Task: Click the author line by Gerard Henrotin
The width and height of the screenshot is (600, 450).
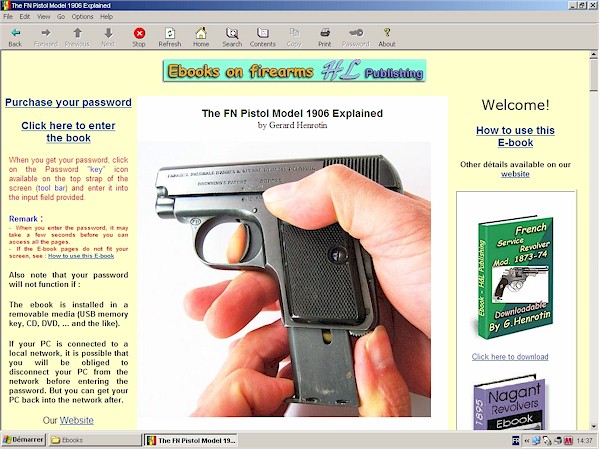Action: pyautogui.click(x=292, y=125)
